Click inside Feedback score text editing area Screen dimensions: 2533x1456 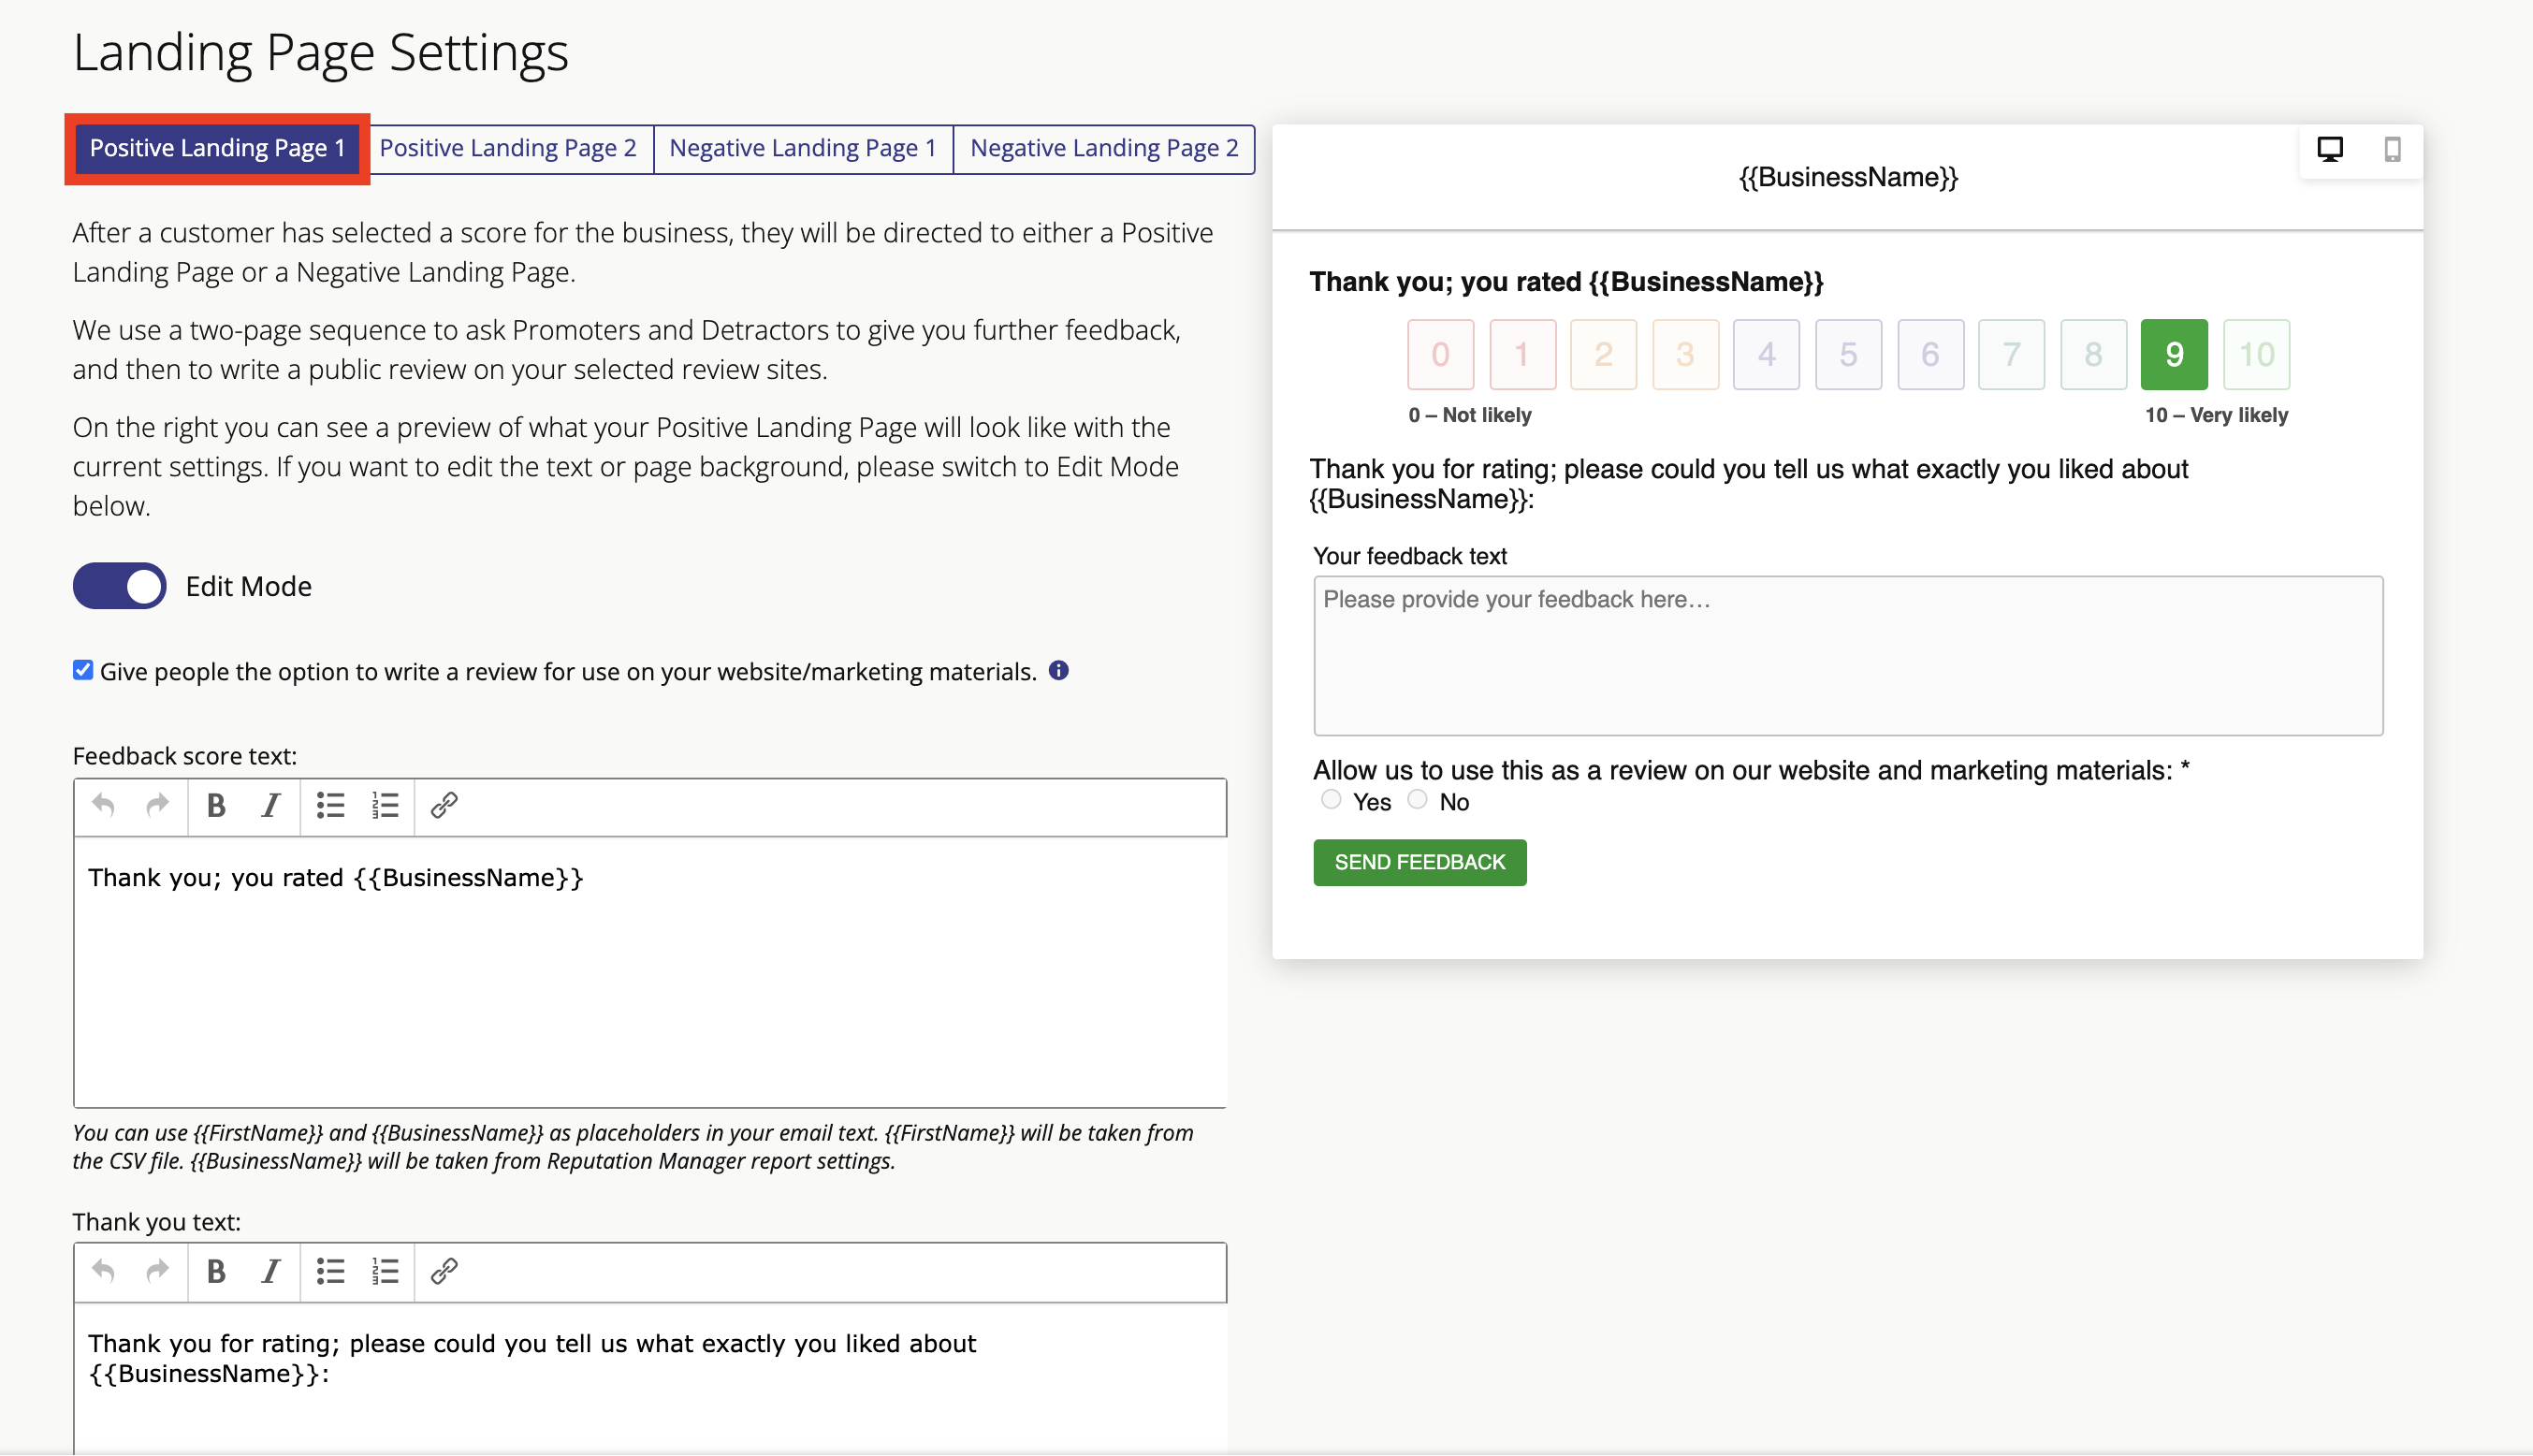[x=650, y=972]
